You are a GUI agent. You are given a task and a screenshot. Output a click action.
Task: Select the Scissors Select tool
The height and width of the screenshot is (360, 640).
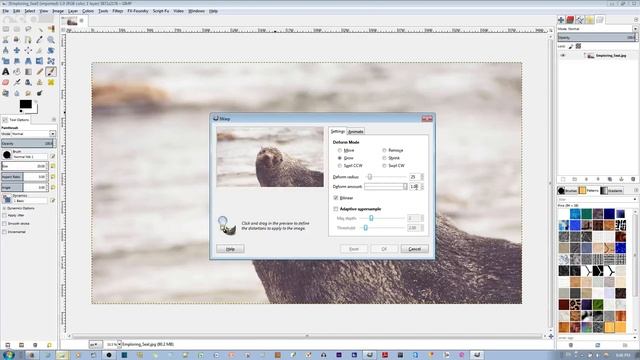6,40
